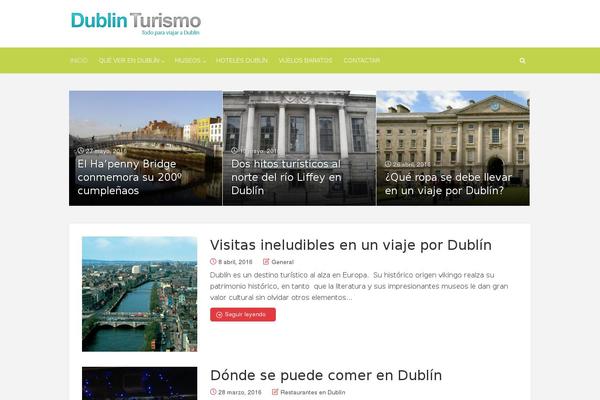Expand the Qué ver en Dublín menu
Image resolution: width=600 pixels, height=400 pixels.
(131, 60)
